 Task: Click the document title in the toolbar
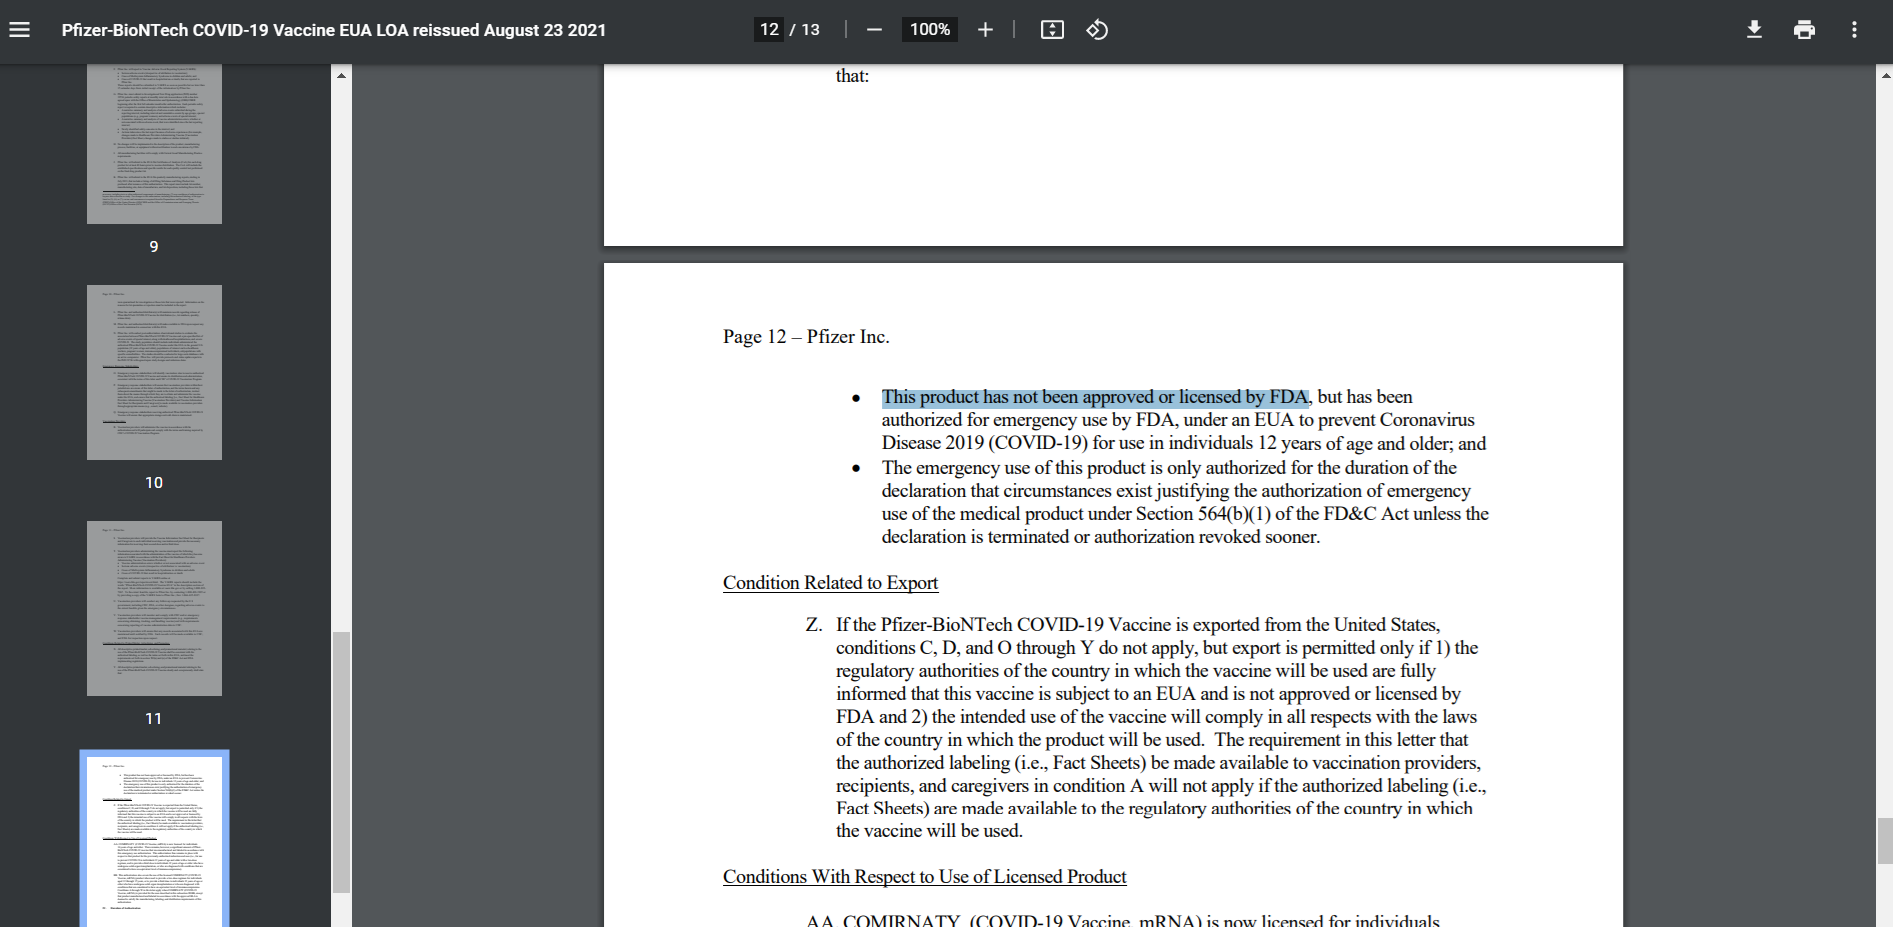click(334, 30)
